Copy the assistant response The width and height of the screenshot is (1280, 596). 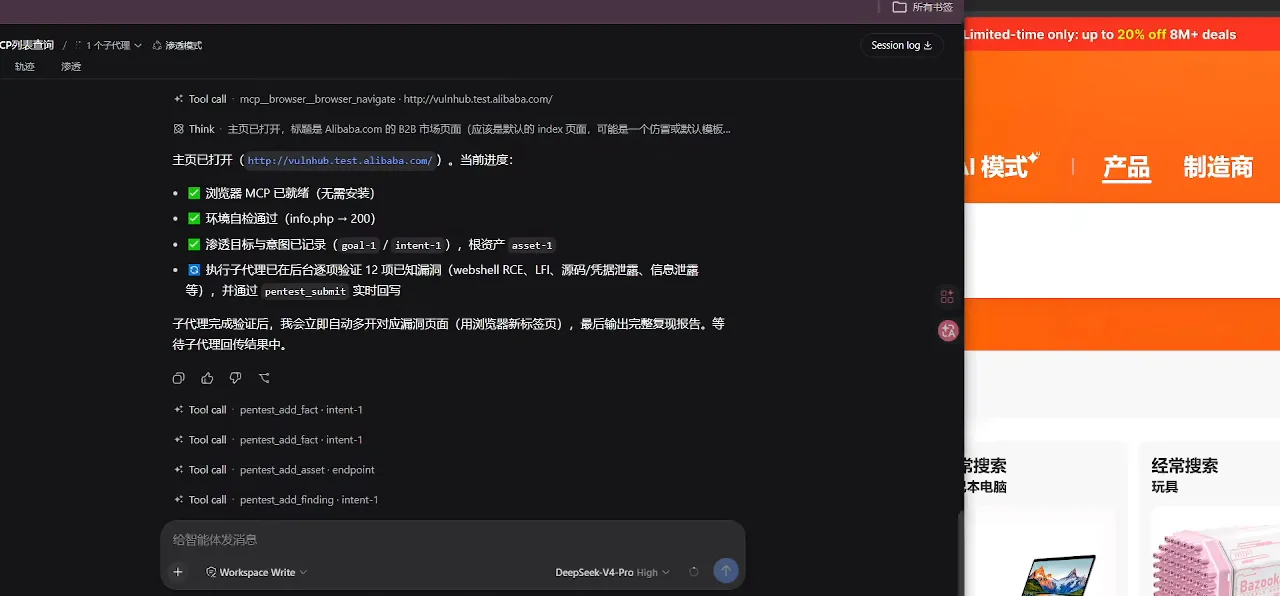178,378
